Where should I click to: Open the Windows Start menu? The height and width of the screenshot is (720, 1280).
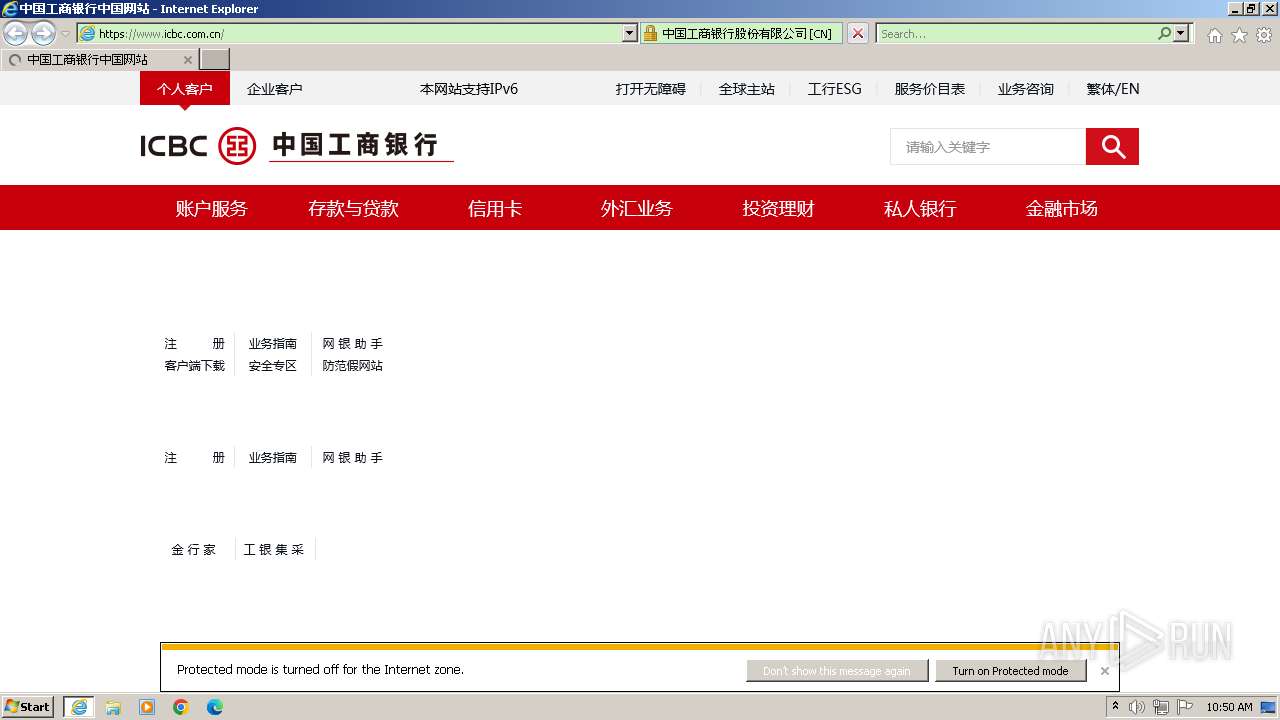28,707
